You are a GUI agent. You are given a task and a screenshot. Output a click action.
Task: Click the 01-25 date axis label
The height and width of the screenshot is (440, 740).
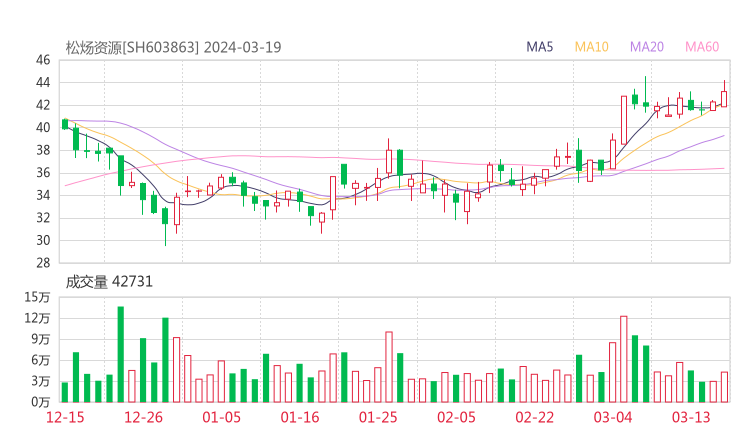(378, 417)
